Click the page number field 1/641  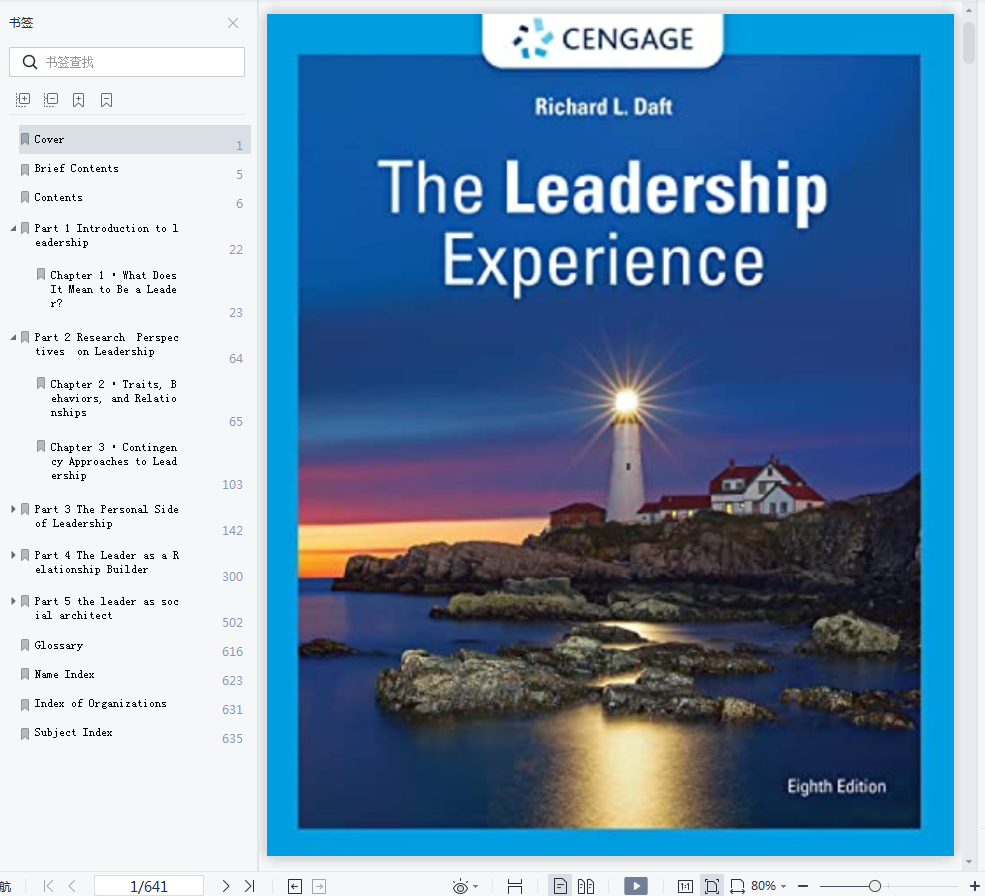(x=149, y=886)
